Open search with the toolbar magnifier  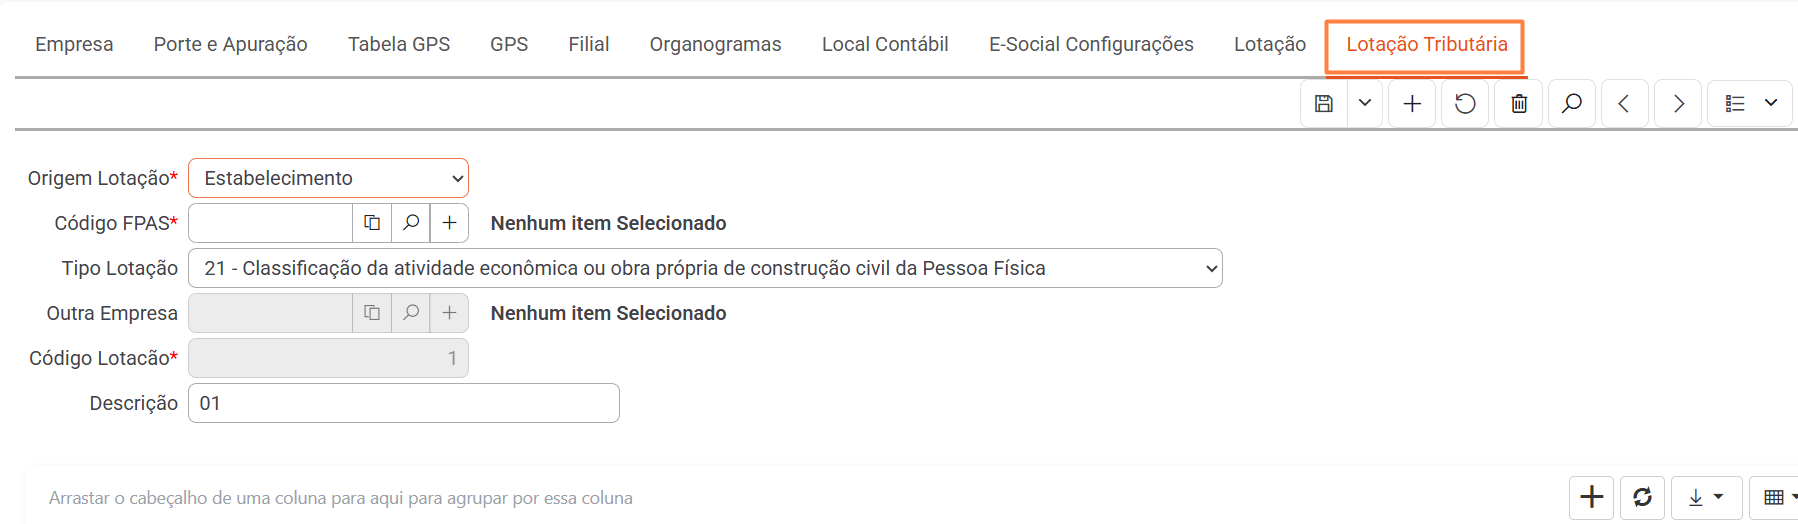pos(1572,104)
